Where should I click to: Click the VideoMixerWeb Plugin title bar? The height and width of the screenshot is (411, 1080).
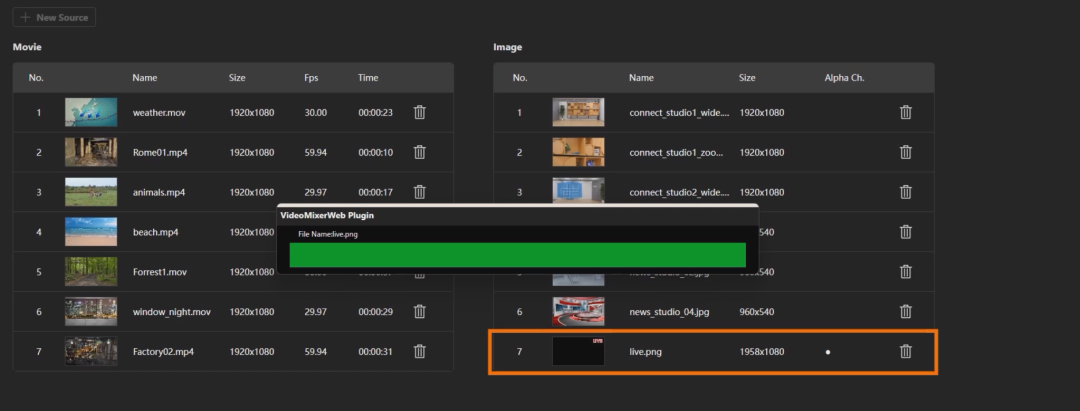(x=517, y=215)
